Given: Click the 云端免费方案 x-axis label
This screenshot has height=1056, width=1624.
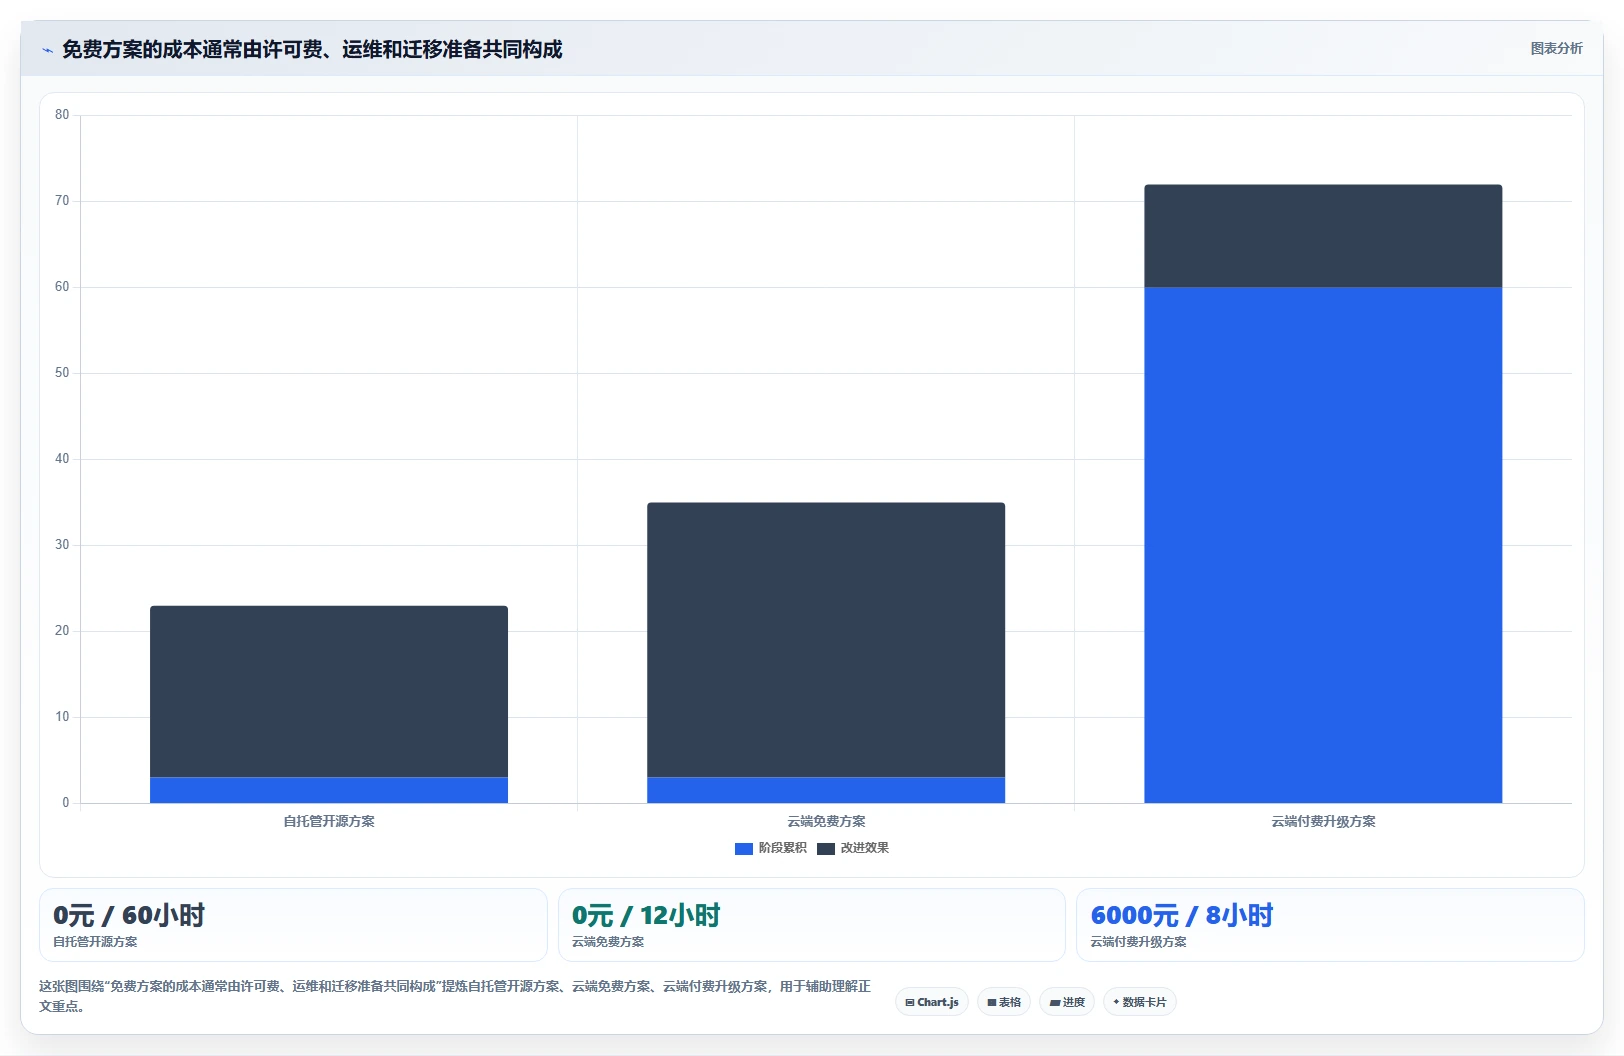Looking at the screenshot, I should tap(826, 821).
